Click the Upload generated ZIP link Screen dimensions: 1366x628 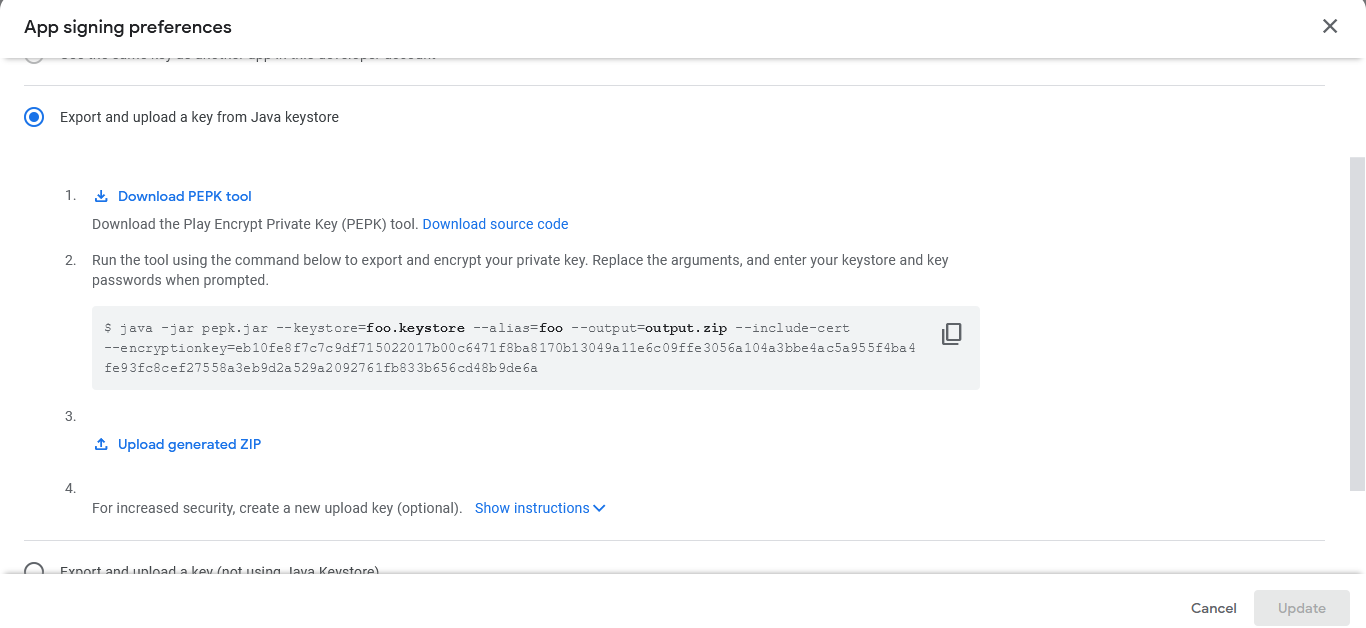coord(189,444)
